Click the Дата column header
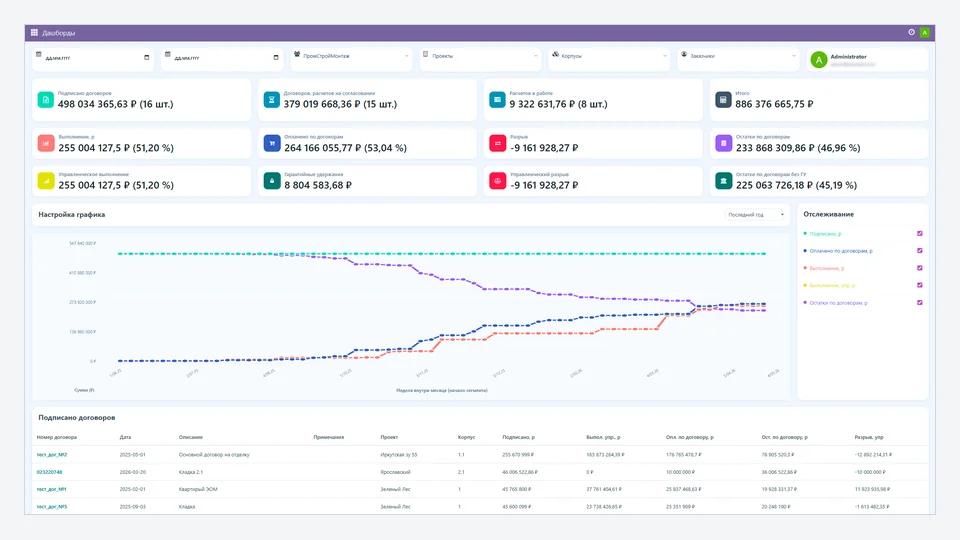 [x=126, y=437]
